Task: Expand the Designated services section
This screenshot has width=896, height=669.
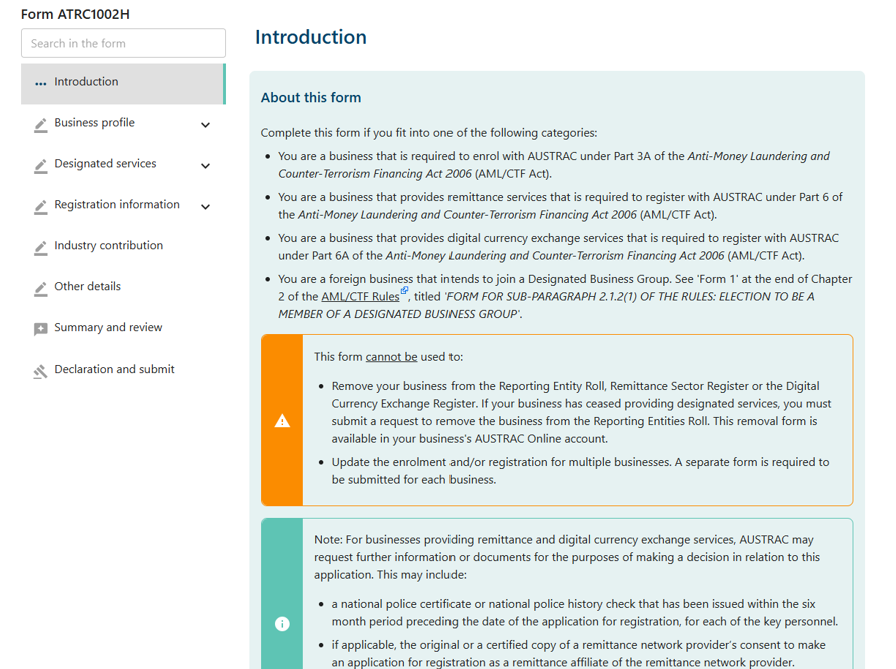Action: pos(205,165)
